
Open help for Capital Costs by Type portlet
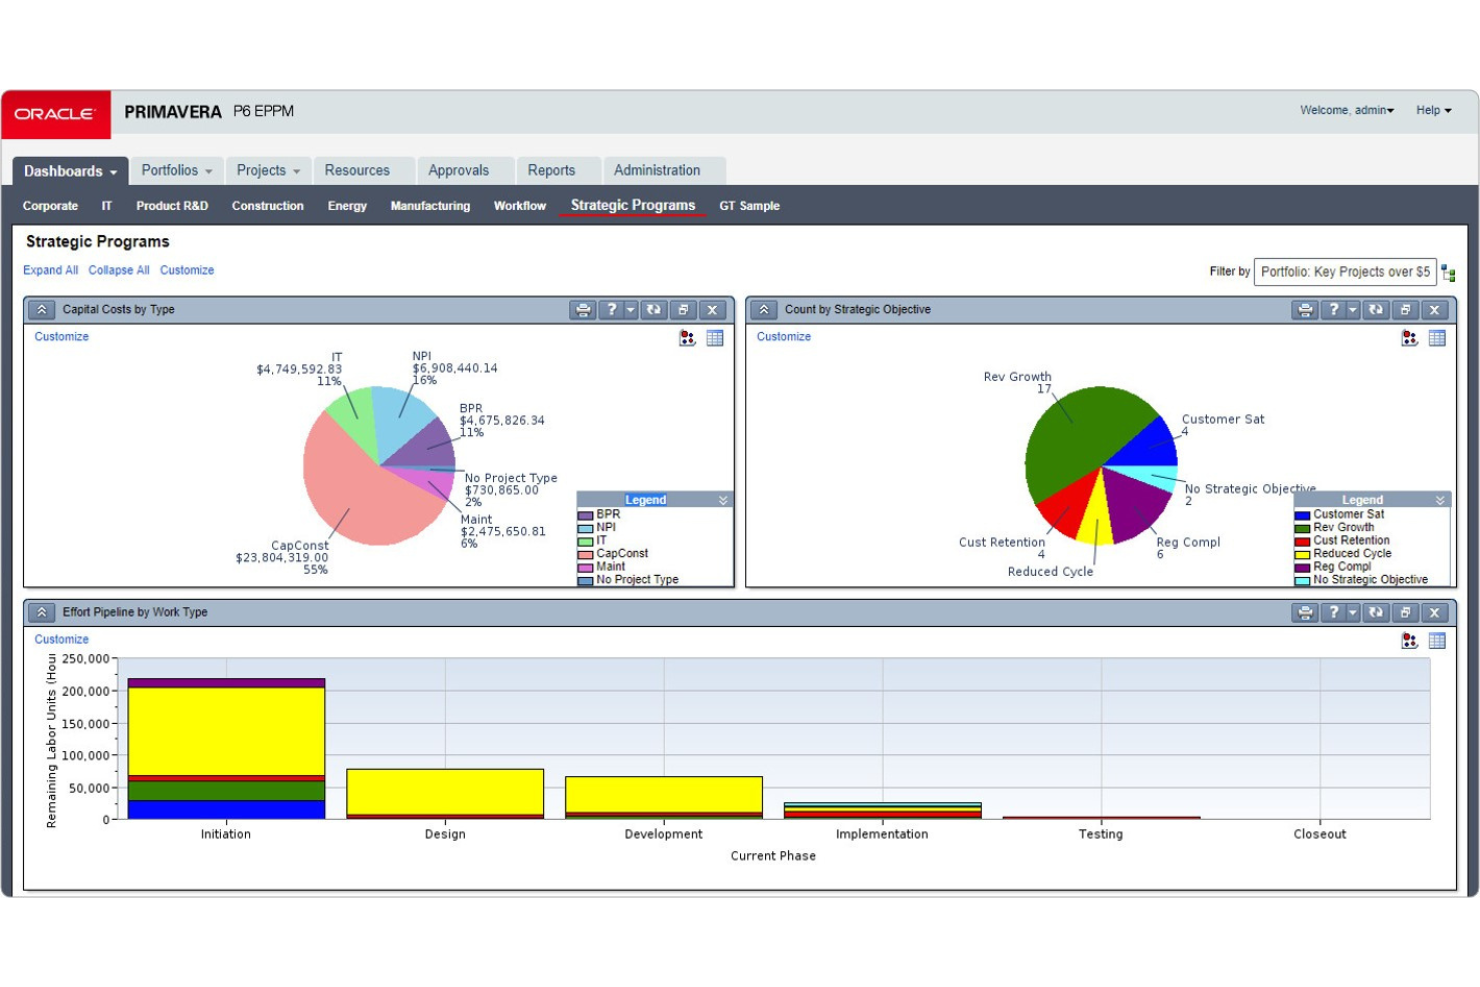[x=611, y=310]
